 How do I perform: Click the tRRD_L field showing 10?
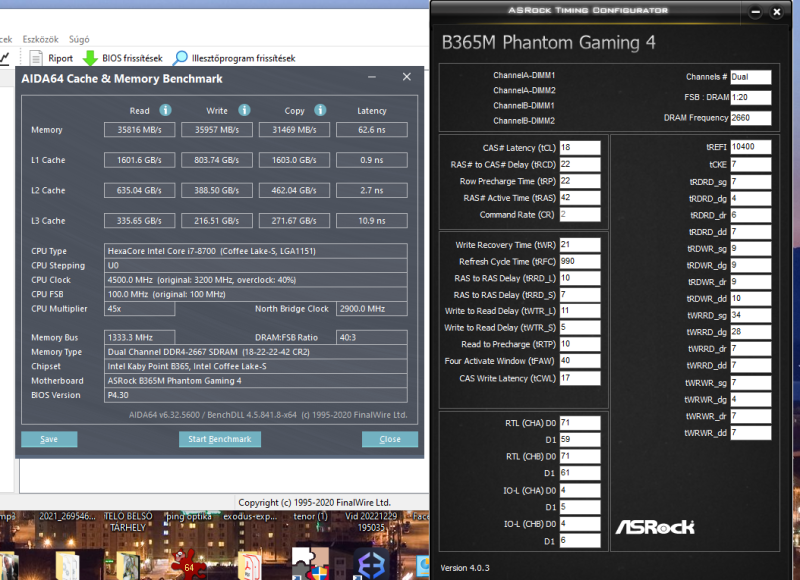pyautogui.click(x=580, y=278)
